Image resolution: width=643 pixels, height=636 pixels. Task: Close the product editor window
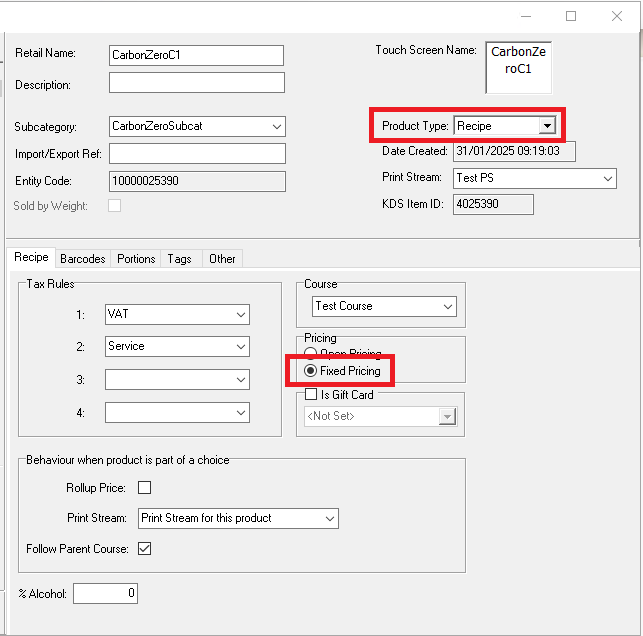617,16
